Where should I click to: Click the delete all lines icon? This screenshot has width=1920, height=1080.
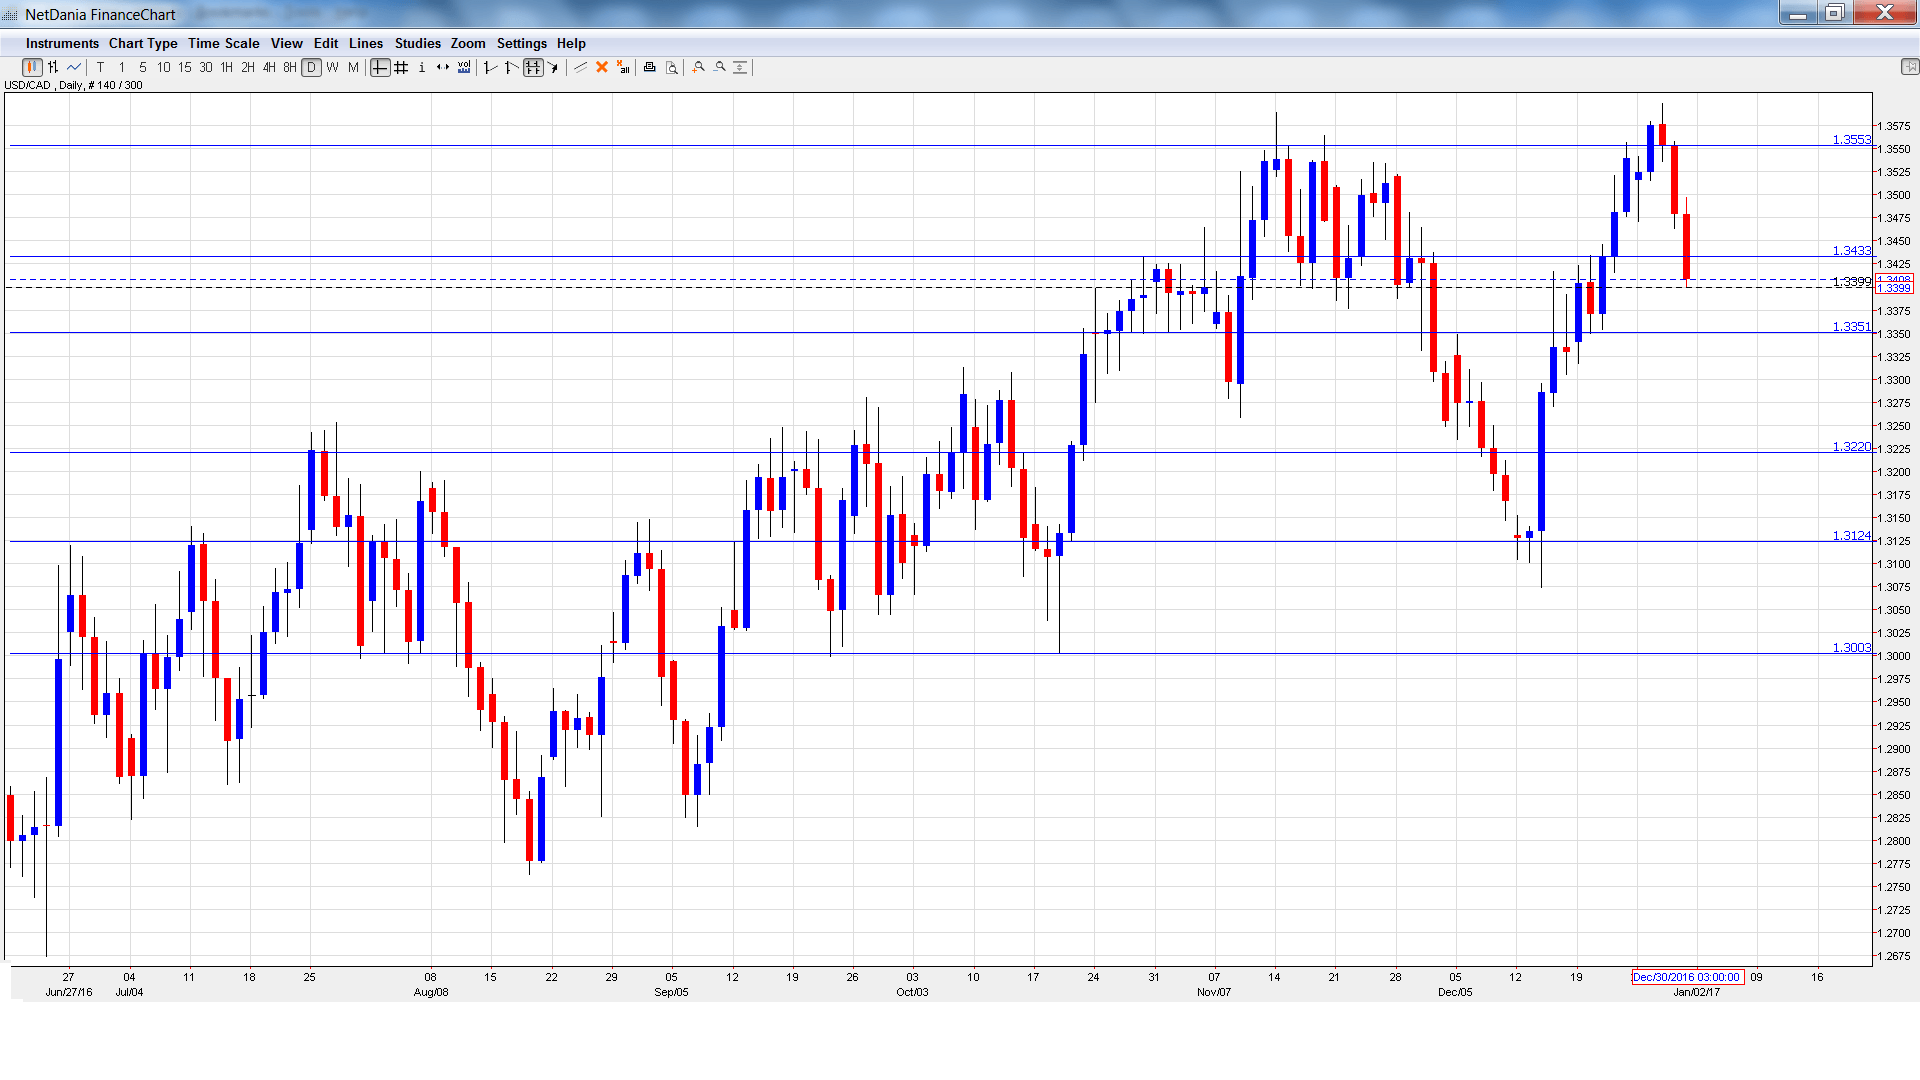pyautogui.click(x=623, y=67)
